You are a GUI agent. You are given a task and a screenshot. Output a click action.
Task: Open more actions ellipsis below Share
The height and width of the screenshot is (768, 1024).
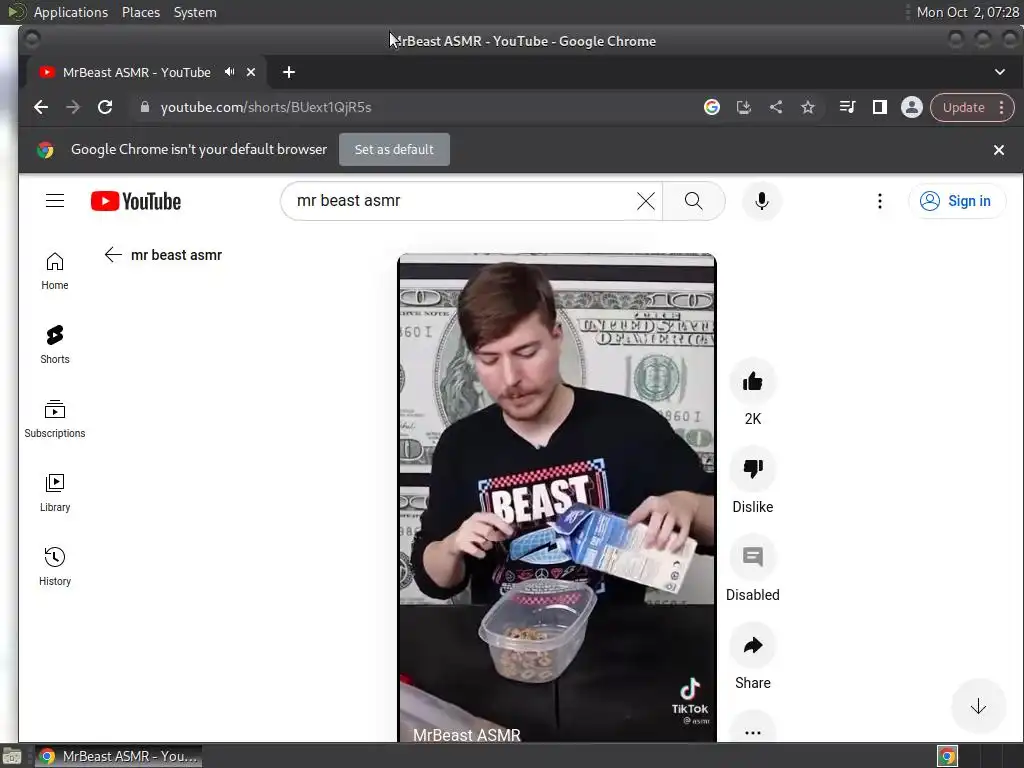tap(752, 732)
